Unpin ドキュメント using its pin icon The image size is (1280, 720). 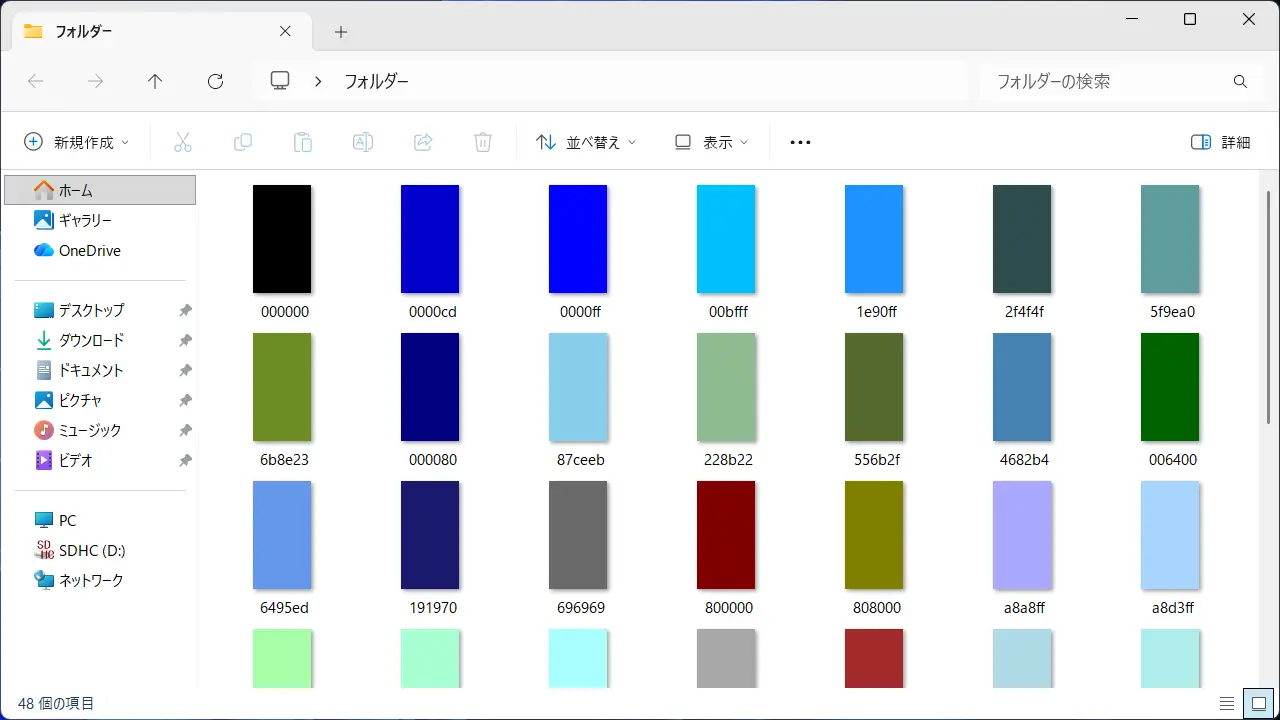tap(185, 370)
